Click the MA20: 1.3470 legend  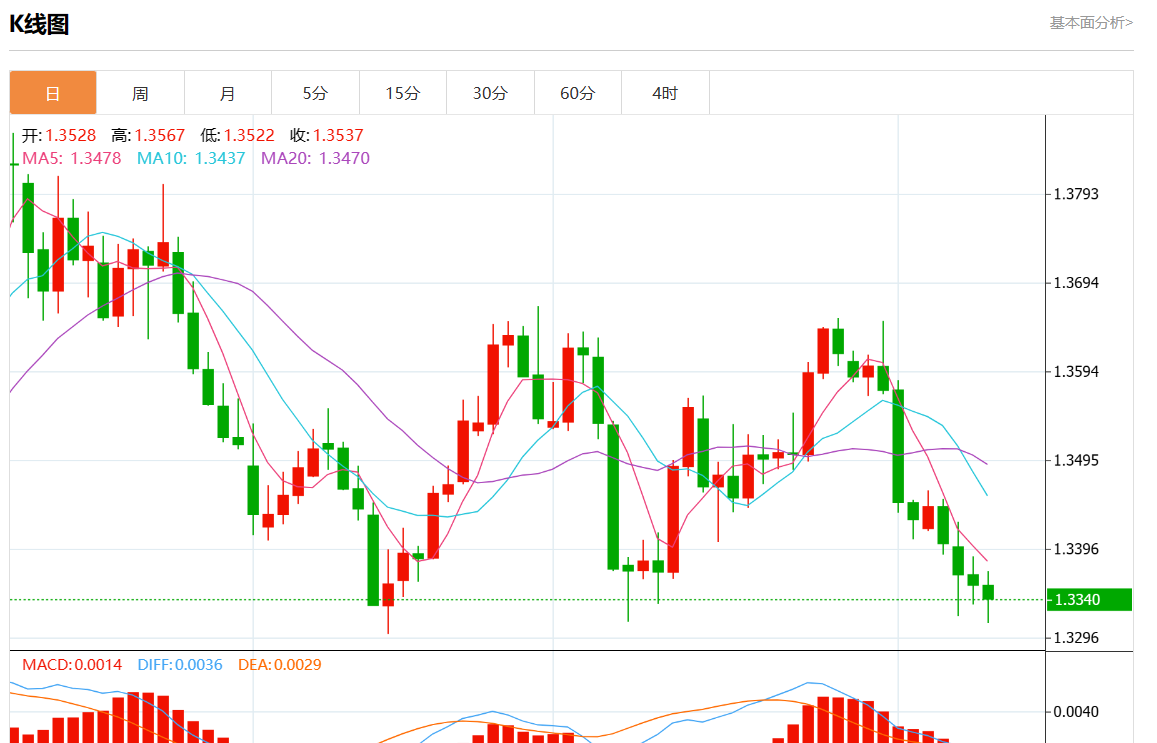click(x=316, y=159)
